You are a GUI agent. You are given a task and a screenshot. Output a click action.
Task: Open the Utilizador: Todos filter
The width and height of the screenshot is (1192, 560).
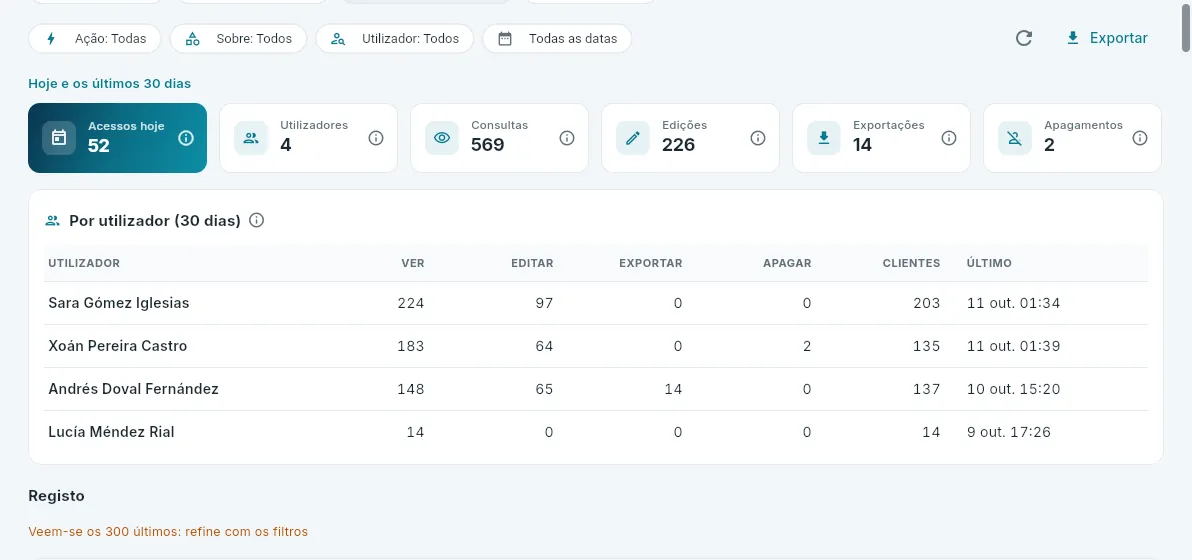pyautogui.click(x=395, y=39)
